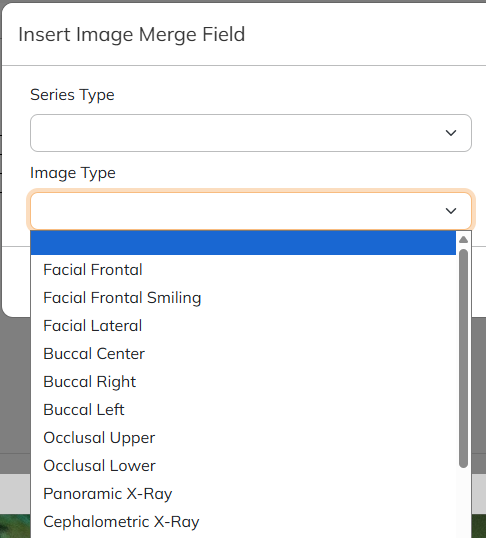The image size is (486, 538).
Task: Pick Facial Lateral image type
Action: coord(243,326)
